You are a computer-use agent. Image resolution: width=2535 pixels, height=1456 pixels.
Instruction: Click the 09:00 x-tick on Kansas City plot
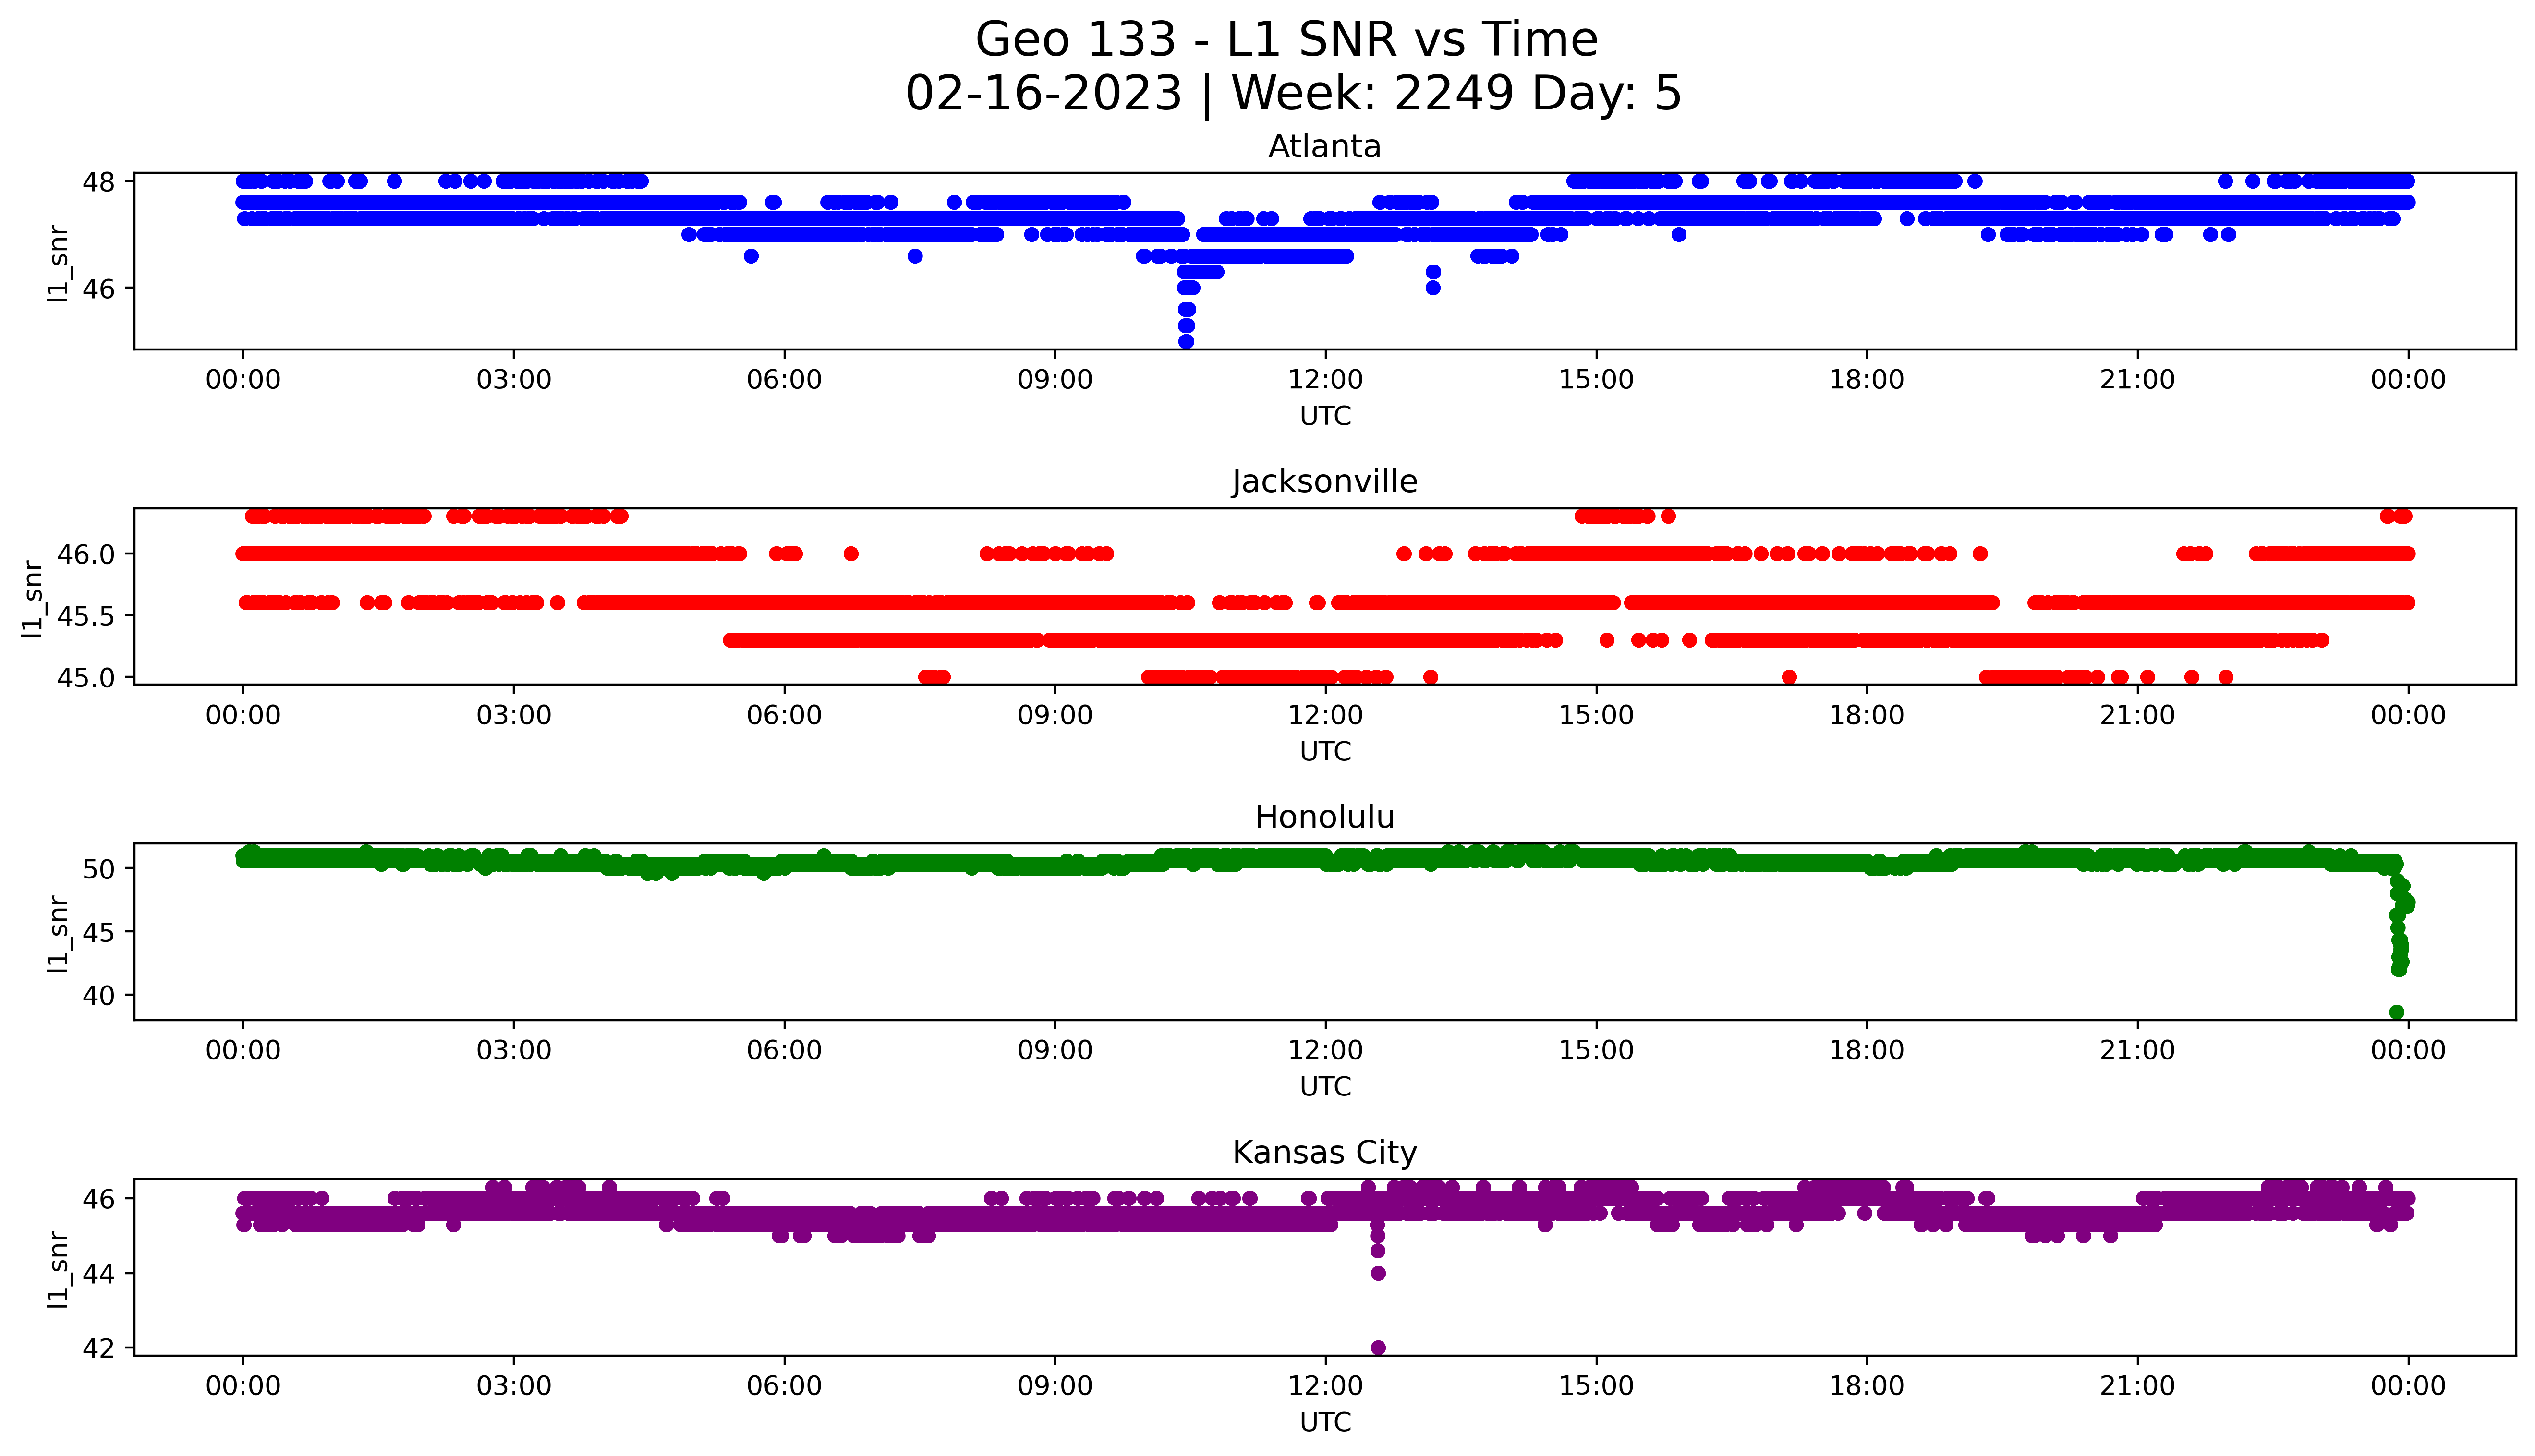pyautogui.click(x=1055, y=1386)
